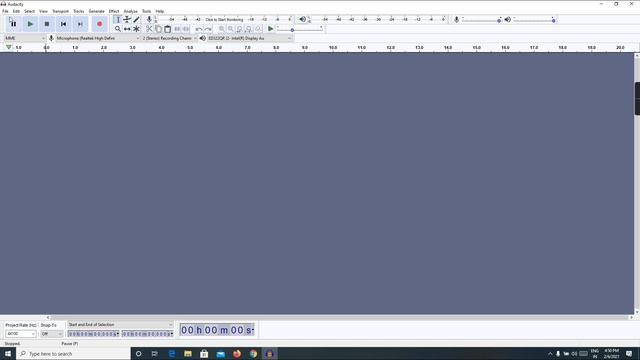Click the Zoom Out icon

[x=231, y=29]
